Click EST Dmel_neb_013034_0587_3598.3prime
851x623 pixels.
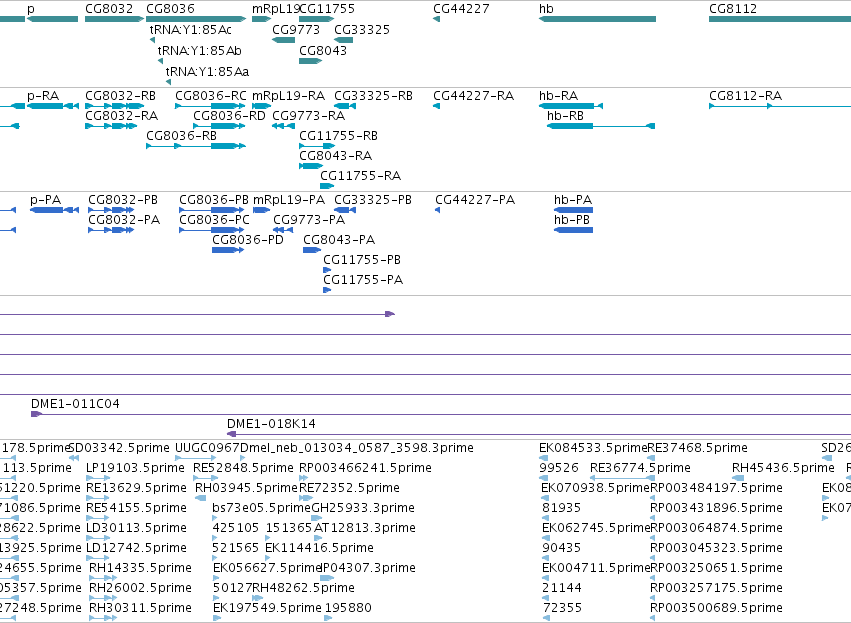point(357,448)
